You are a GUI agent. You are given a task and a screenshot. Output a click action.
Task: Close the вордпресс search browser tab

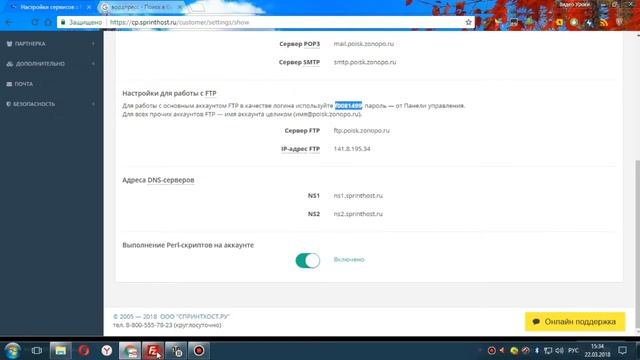(179, 7)
